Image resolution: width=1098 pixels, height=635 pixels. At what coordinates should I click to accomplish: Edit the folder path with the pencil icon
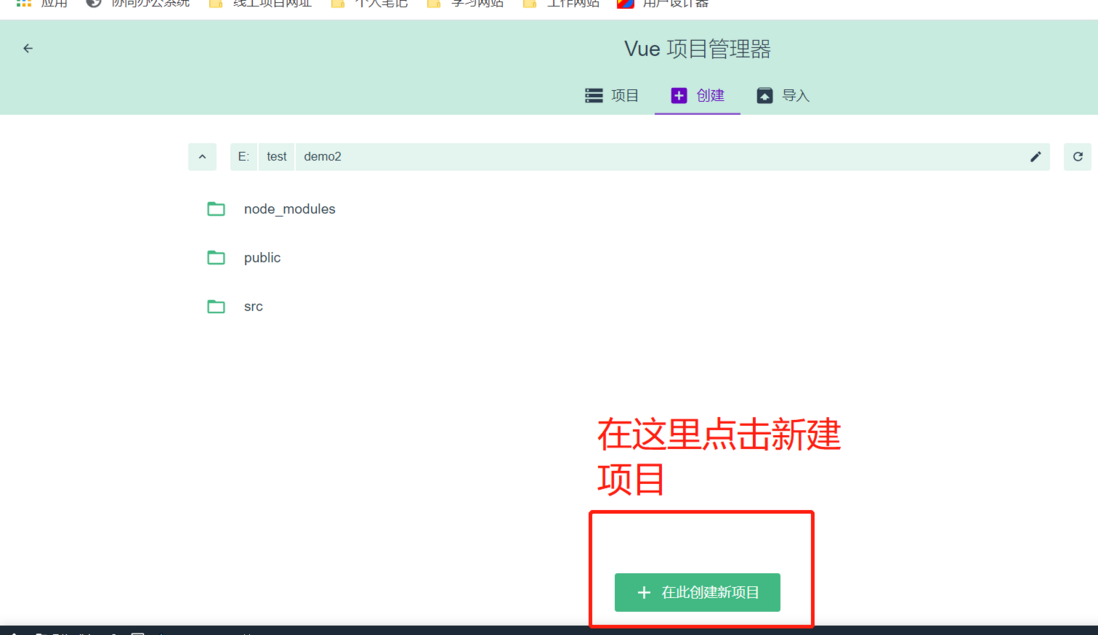tap(1036, 157)
